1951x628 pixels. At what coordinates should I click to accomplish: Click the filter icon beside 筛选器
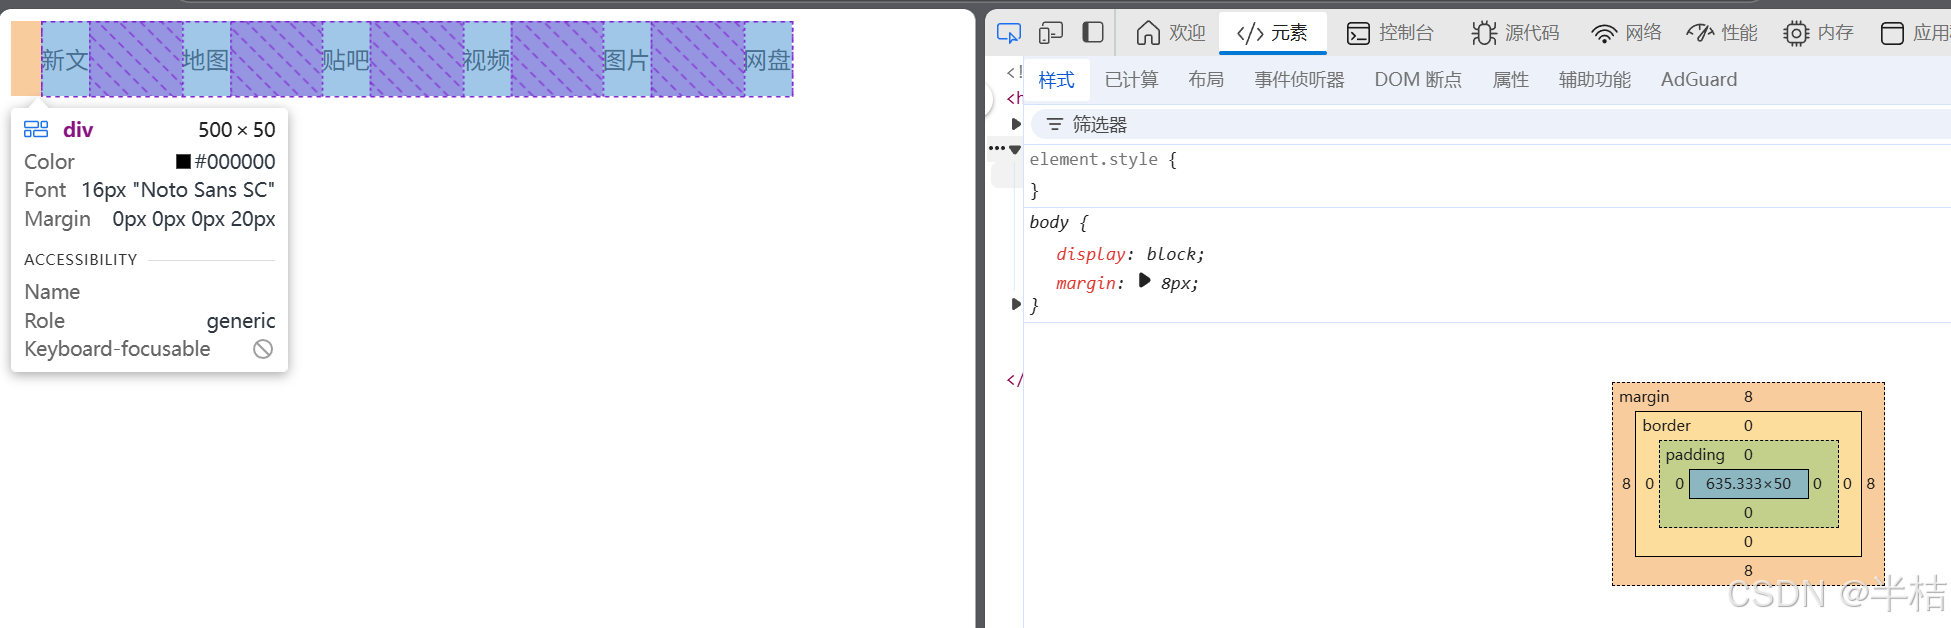coord(1054,124)
